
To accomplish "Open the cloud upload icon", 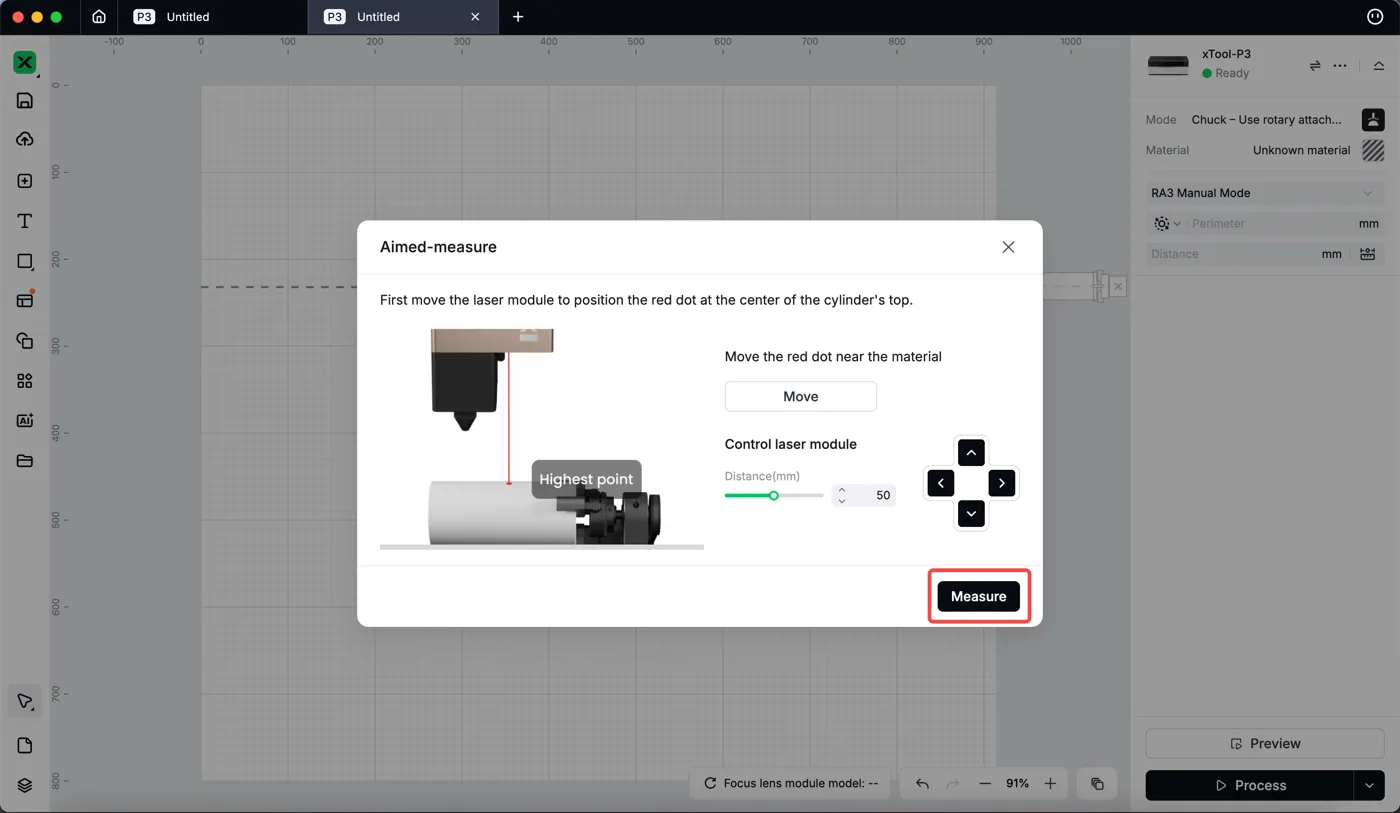I will point(25,140).
